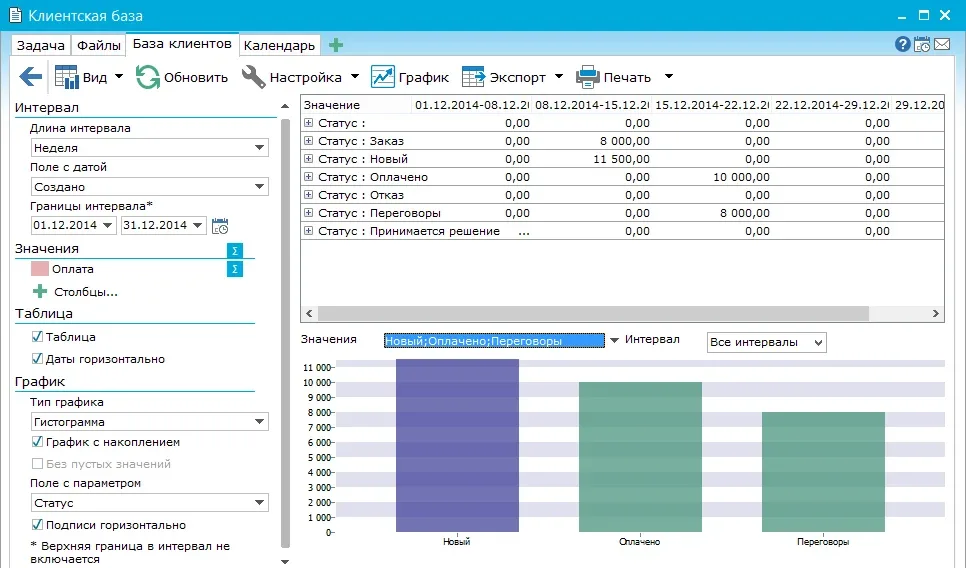Click the 11 500,00 cell
The height and width of the screenshot is (568, 966).
point(621,159)
